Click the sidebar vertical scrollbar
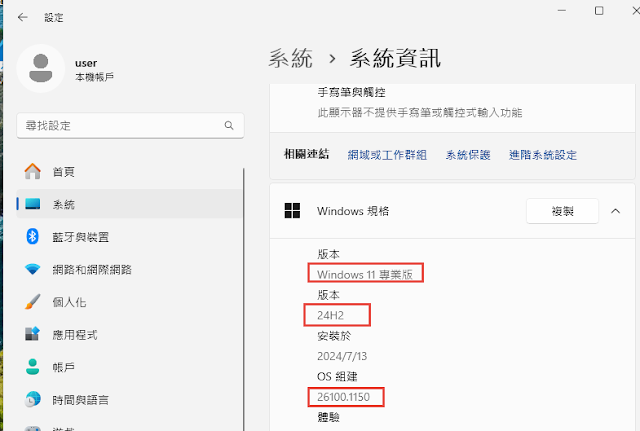 244,299
